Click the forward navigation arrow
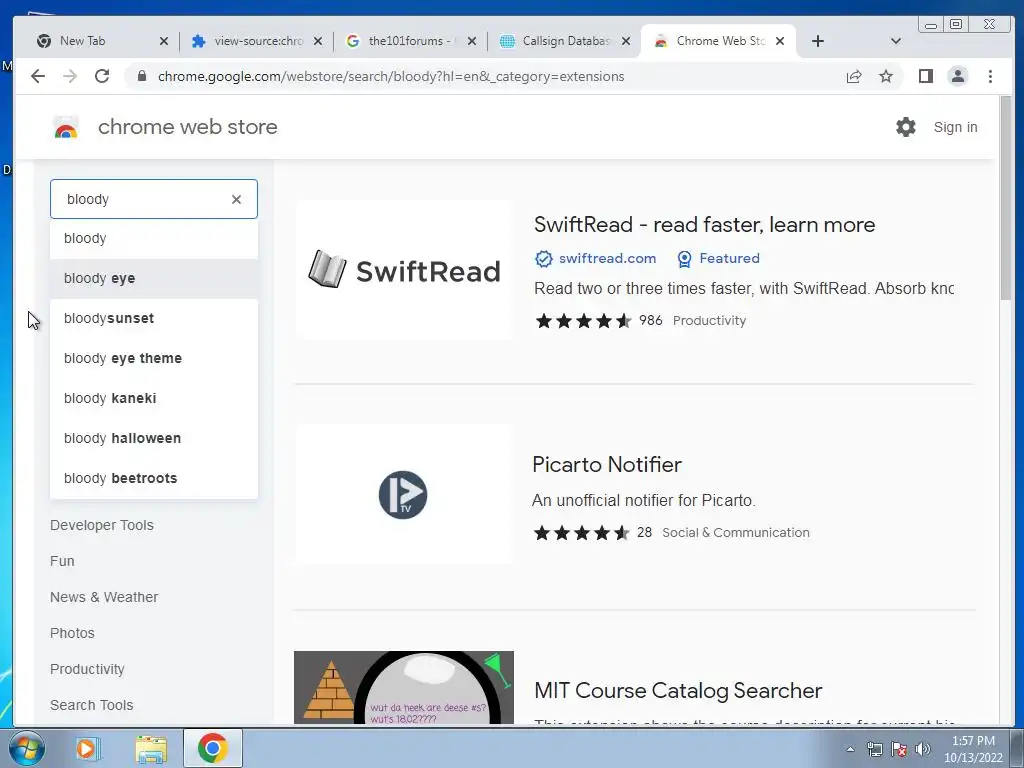This screenshot has height=768, width=1024. 70,76
